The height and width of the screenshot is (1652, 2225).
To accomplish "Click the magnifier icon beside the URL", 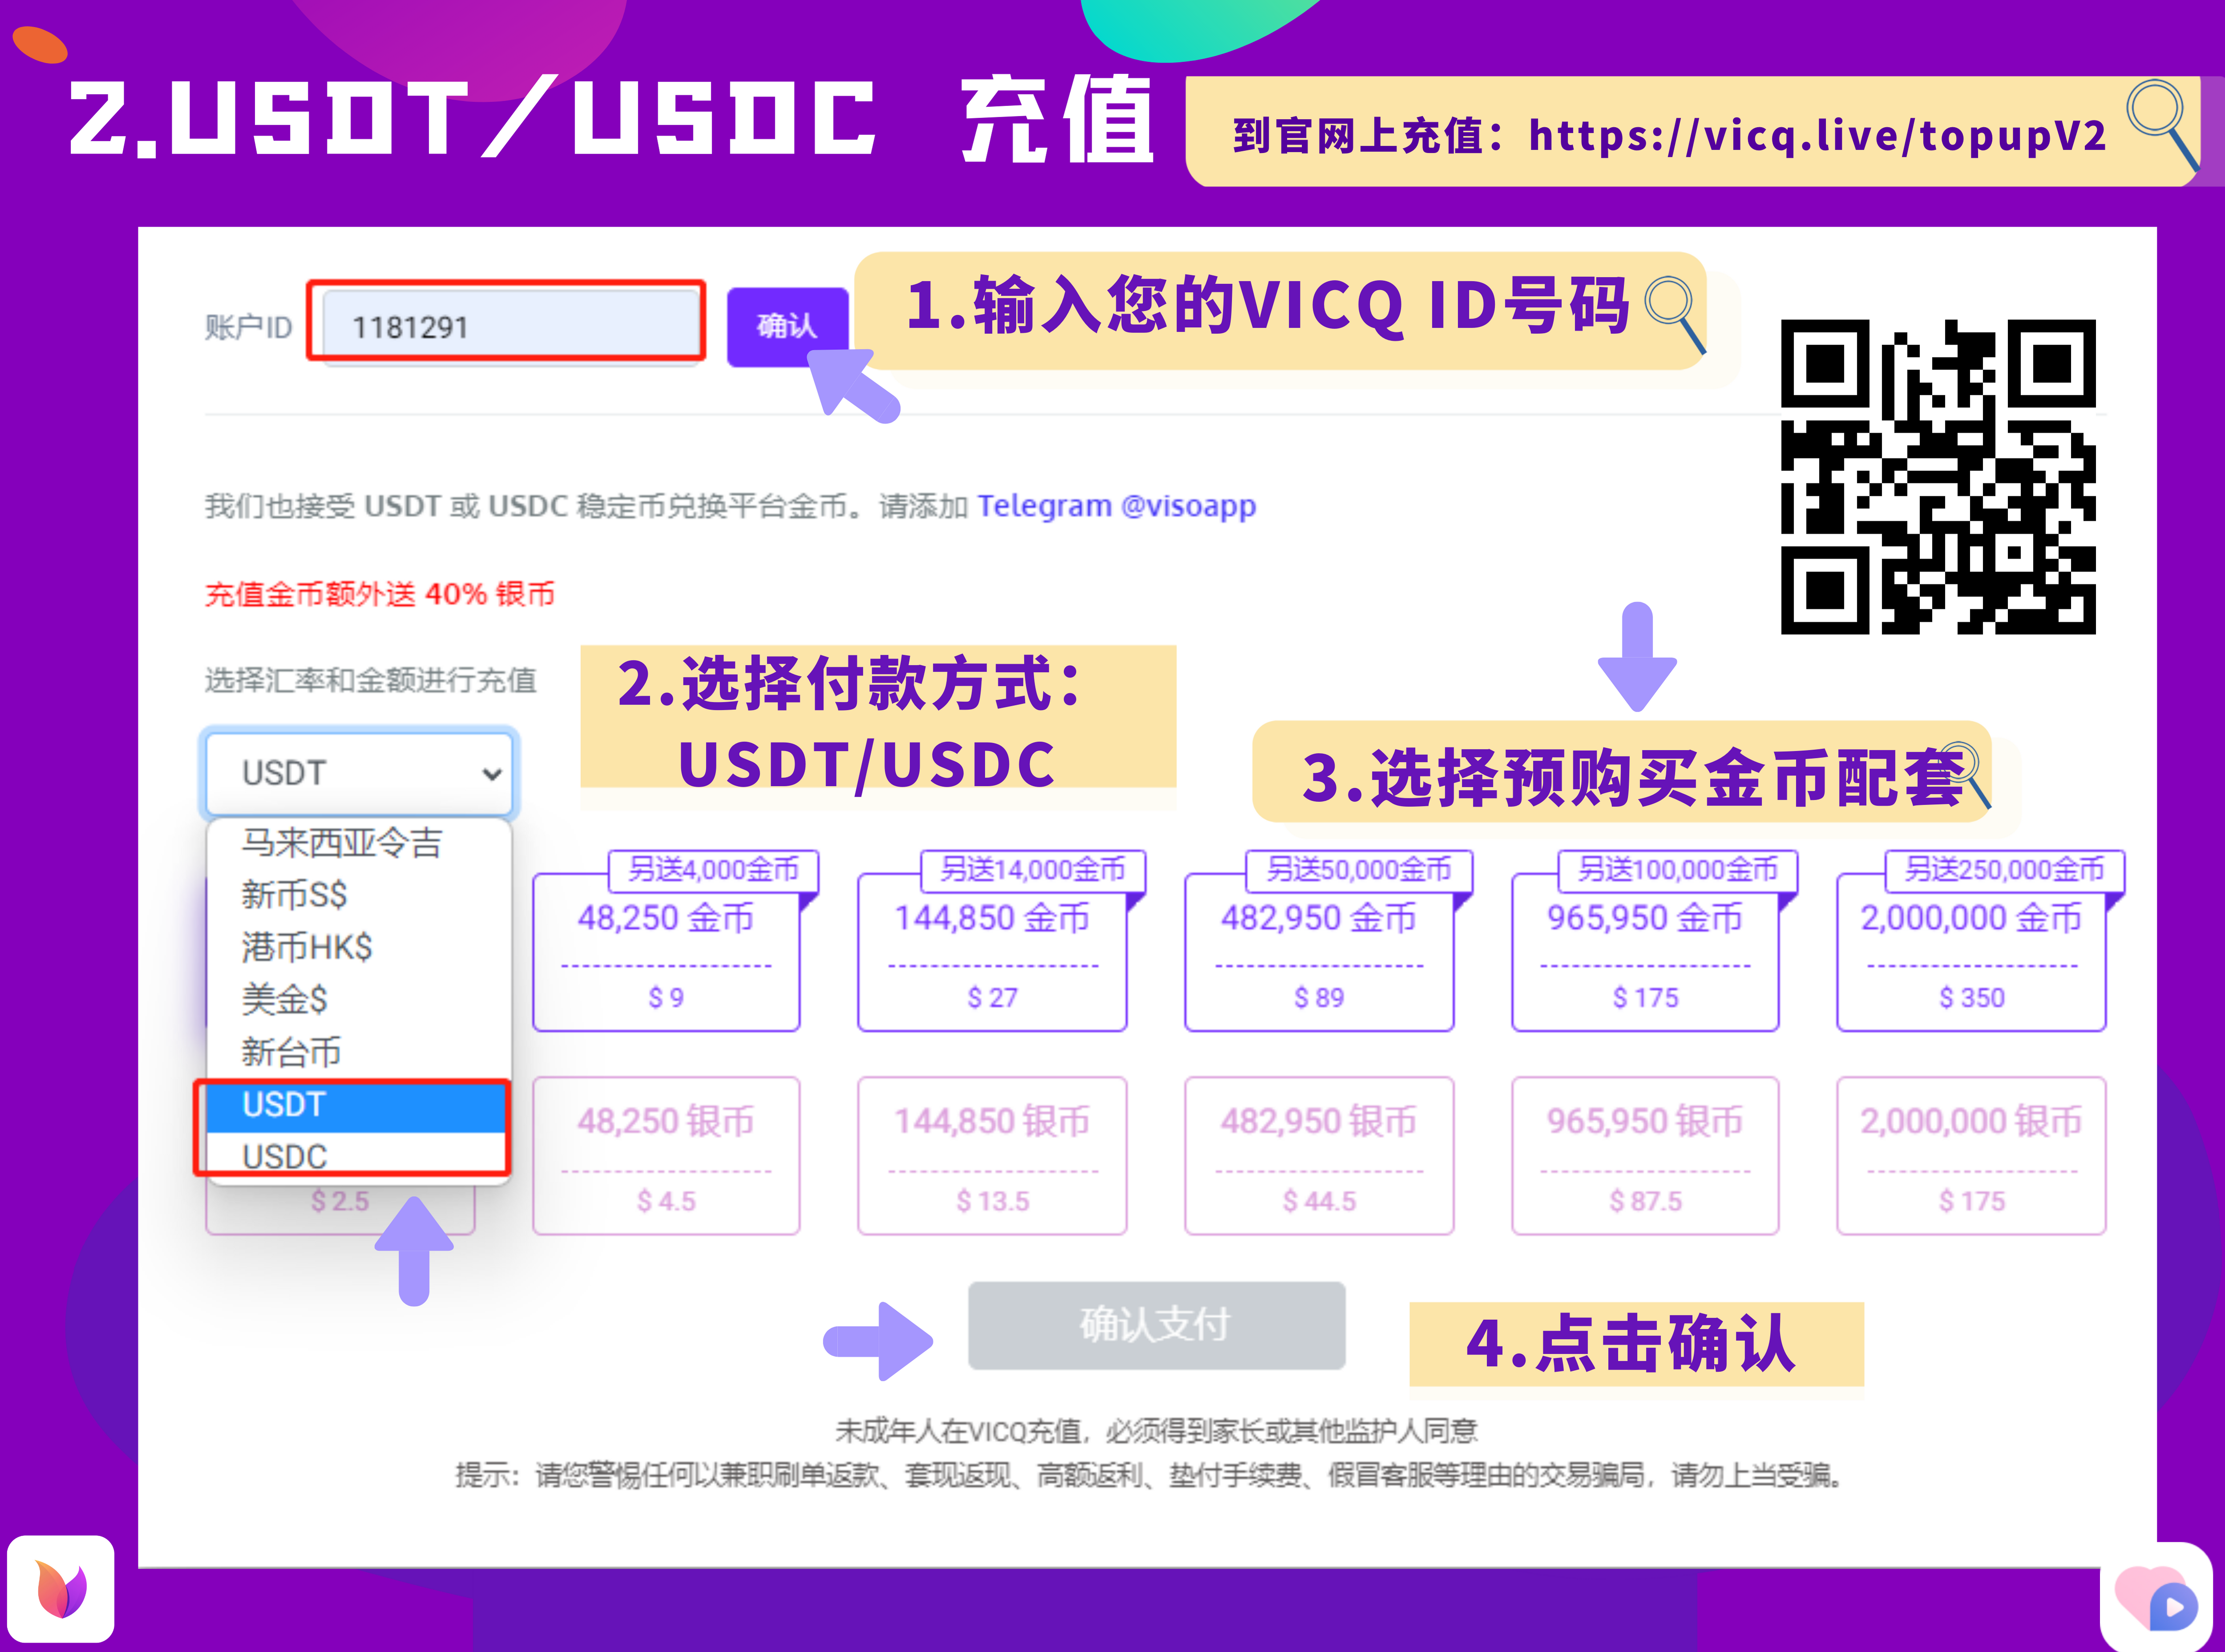I will [2163, 126].
